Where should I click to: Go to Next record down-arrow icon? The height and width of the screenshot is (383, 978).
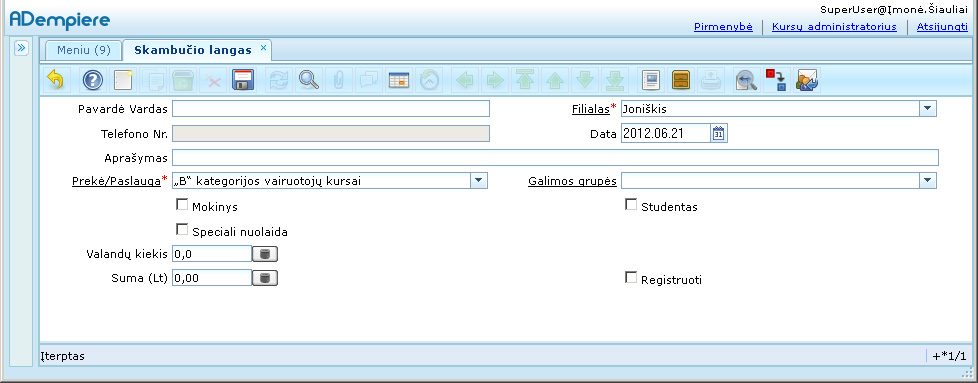[584, 80]
